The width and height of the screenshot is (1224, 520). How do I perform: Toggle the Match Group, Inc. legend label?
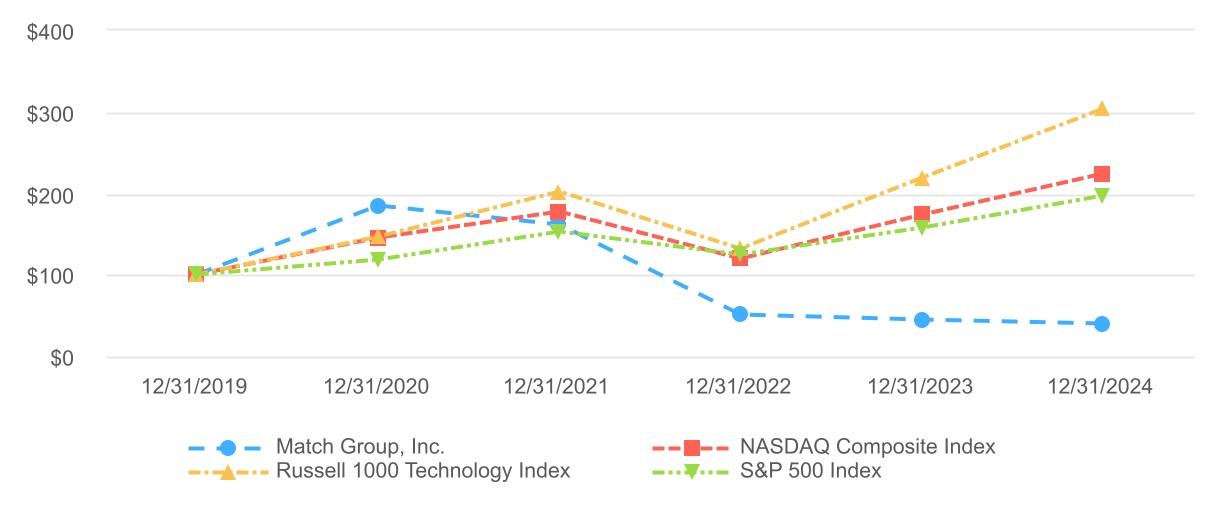(361, 447)
